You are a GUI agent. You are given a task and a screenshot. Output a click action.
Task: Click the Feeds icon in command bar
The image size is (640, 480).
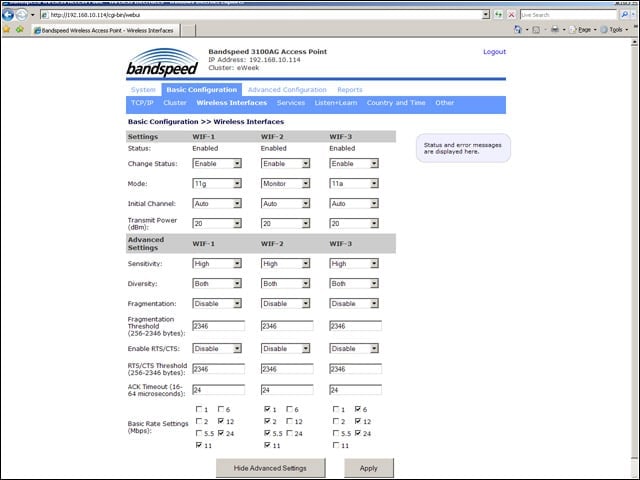(x=536, y=30)
